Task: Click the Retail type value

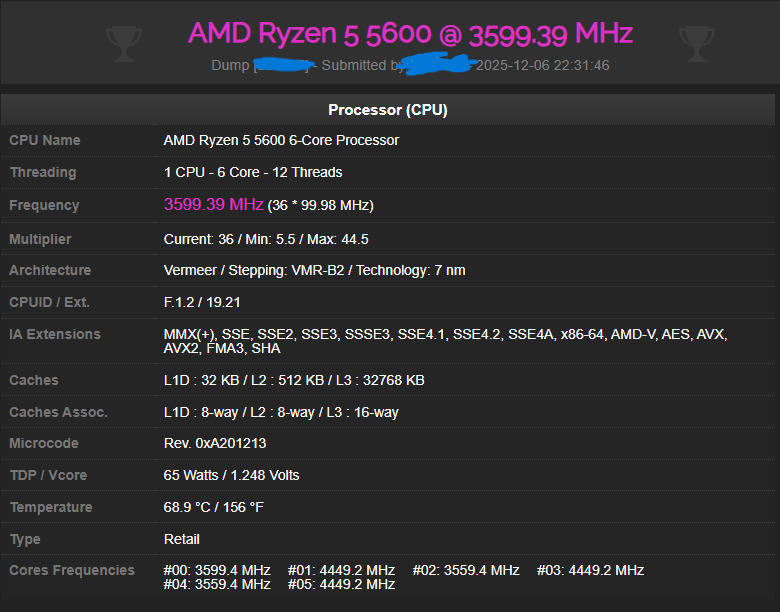Action: pos(182,539)
